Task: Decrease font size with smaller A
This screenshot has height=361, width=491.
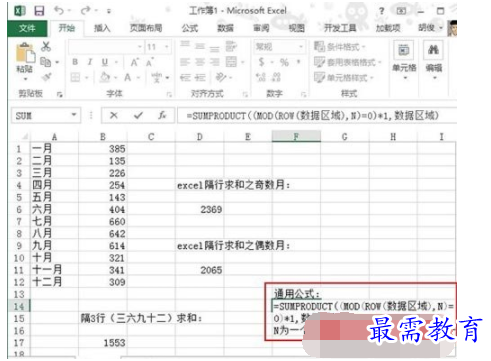Action: click(x=149, y=62)
